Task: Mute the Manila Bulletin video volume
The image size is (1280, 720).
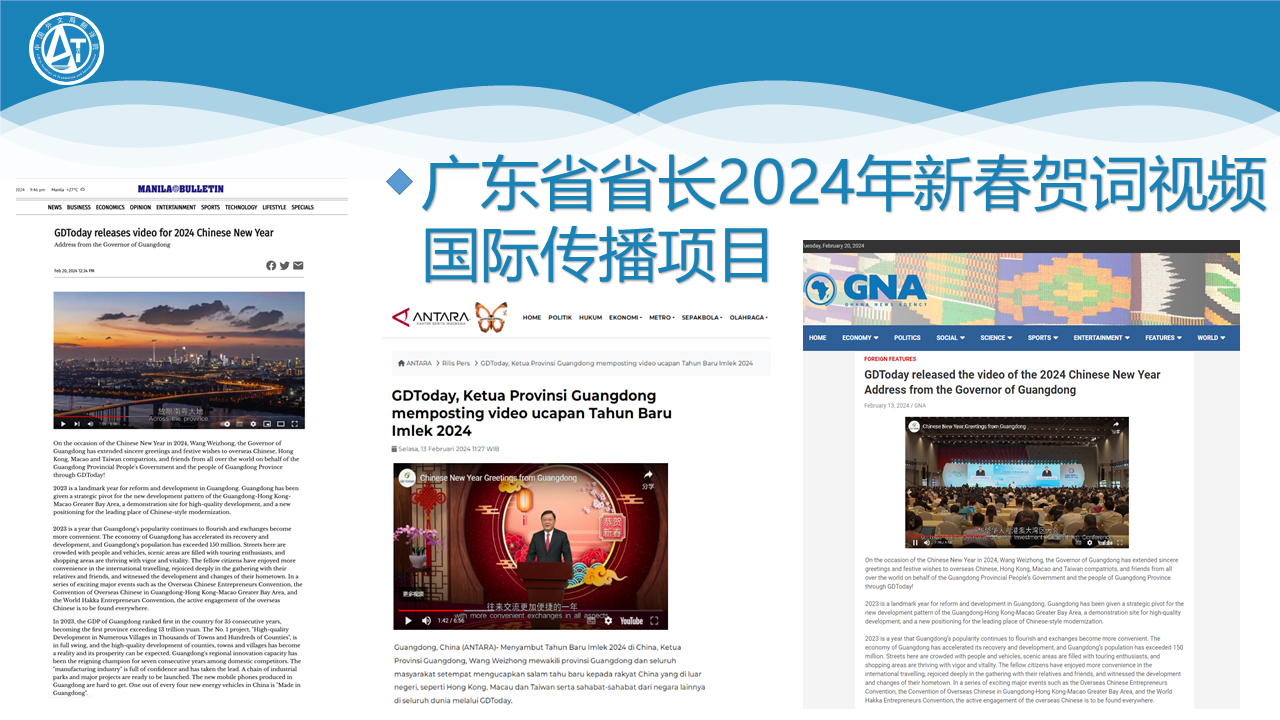Action: tap(90, 424)
